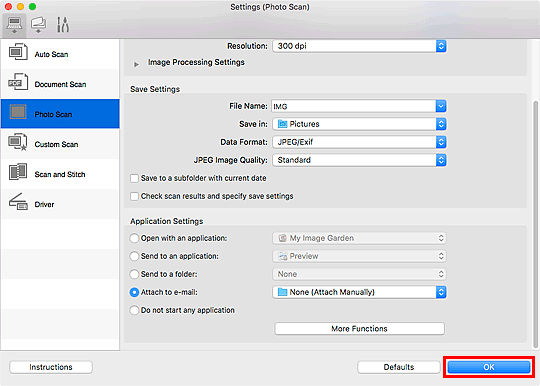
Task: Select the Custom Scan label
Action: tap(56, 144)
